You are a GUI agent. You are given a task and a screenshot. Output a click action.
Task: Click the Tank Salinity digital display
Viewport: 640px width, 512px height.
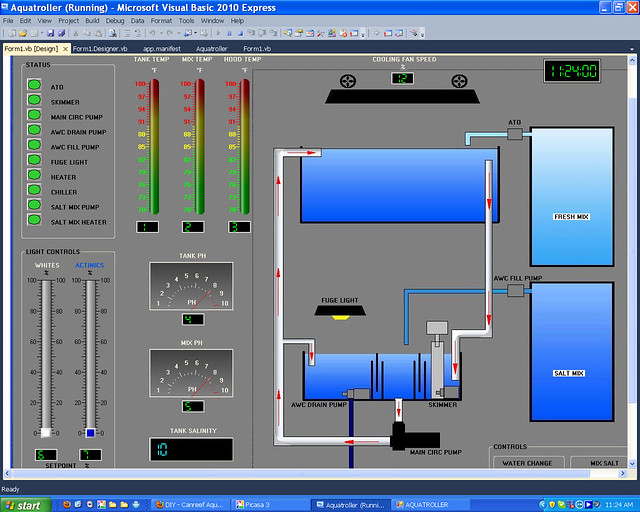coord(191,451)
